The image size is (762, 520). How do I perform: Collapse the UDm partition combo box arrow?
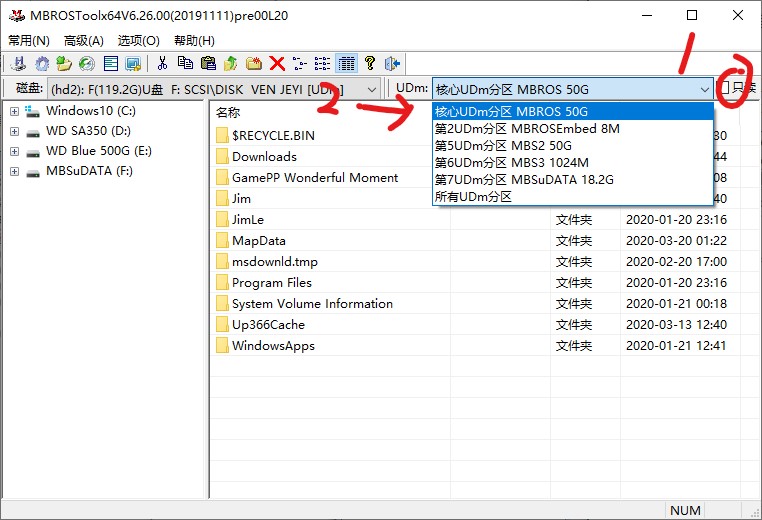[x=705, y=89]
